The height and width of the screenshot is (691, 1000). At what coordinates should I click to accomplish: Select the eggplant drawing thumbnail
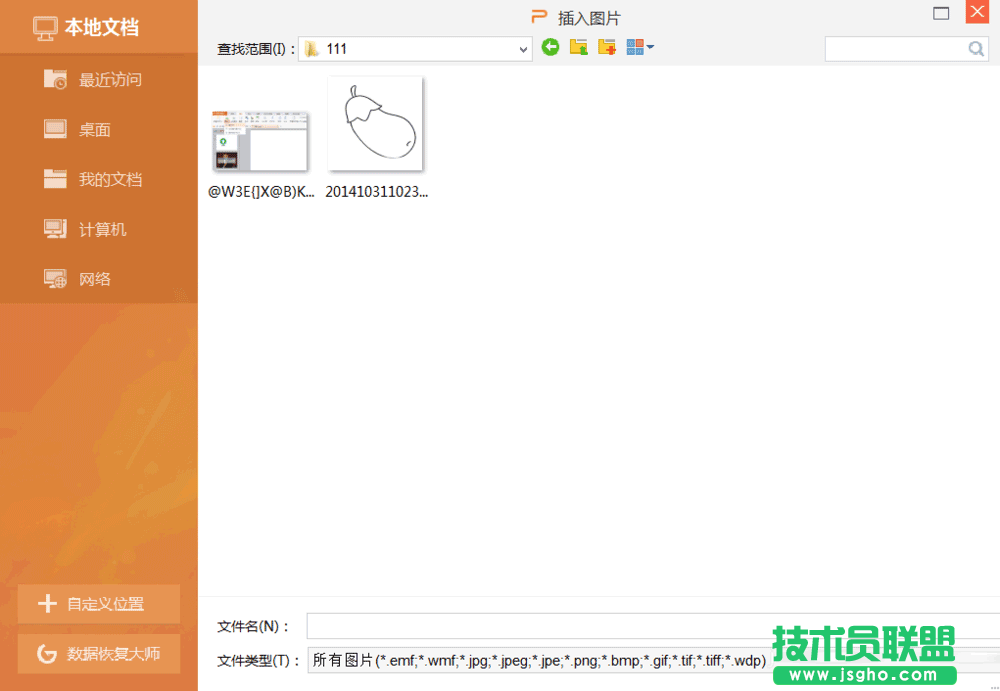tap(376, 124)
